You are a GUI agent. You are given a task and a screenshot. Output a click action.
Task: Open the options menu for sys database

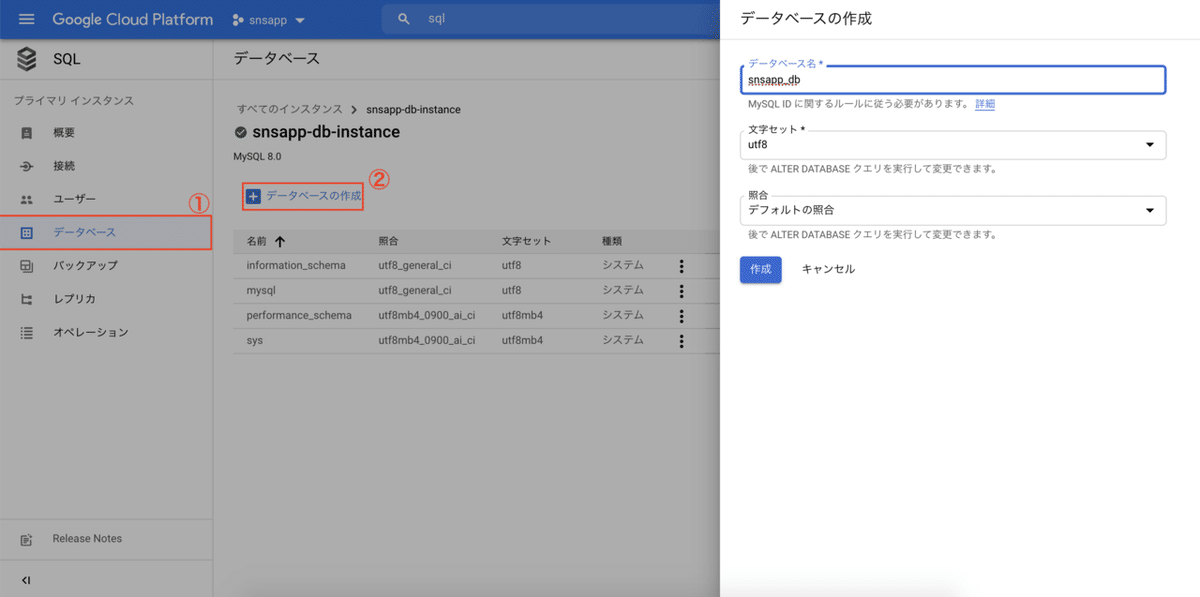click(681, 340)
